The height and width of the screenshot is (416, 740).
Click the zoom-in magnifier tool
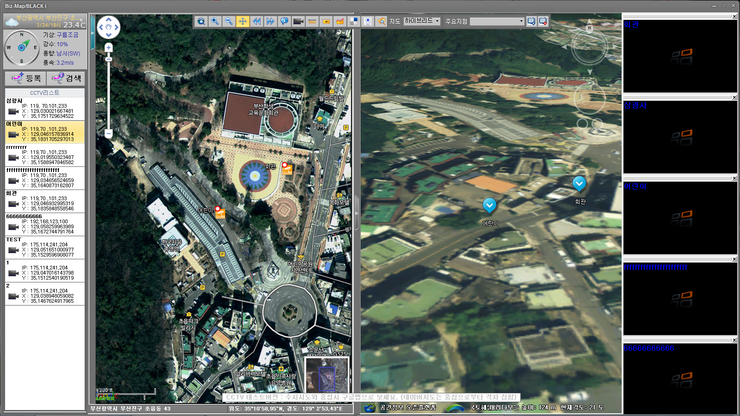[215, 21]
